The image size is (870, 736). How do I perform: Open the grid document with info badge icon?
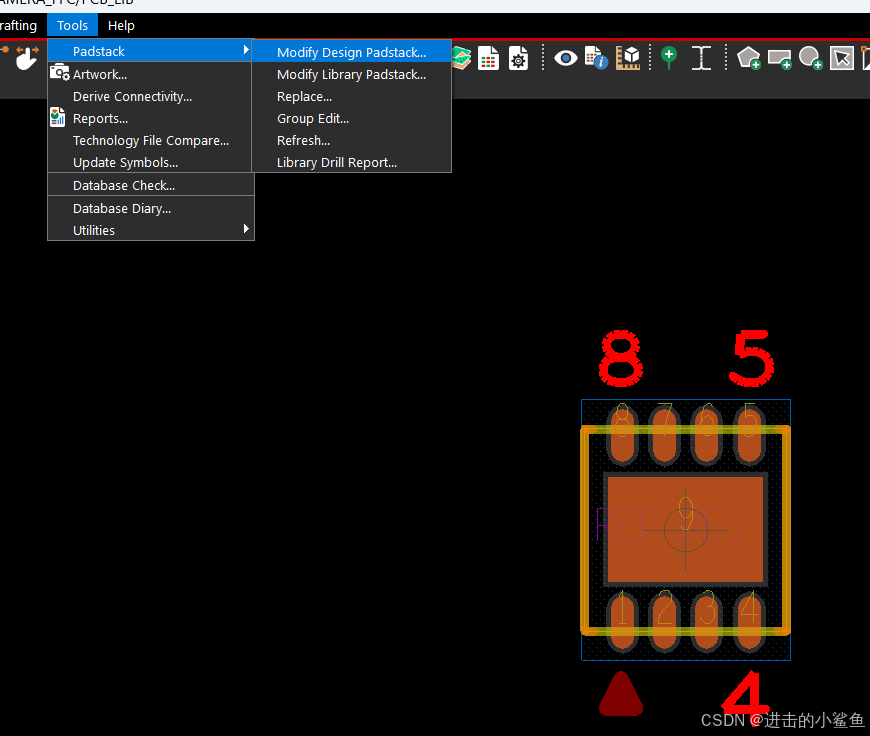(596, 58)
